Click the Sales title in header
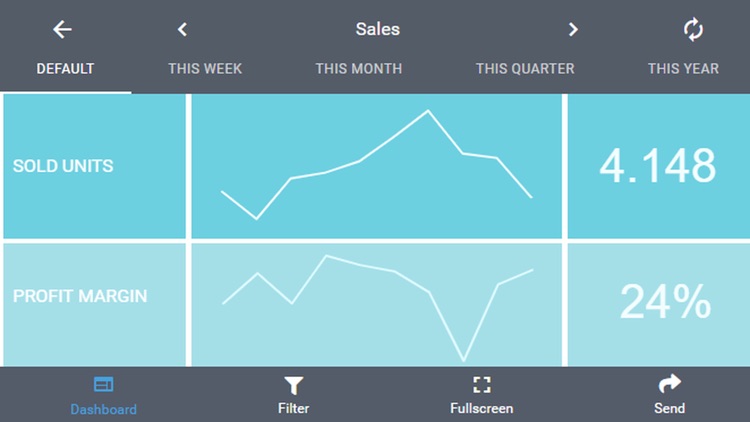The height and width of the screenshot is (422, 750). pos(377,29)
